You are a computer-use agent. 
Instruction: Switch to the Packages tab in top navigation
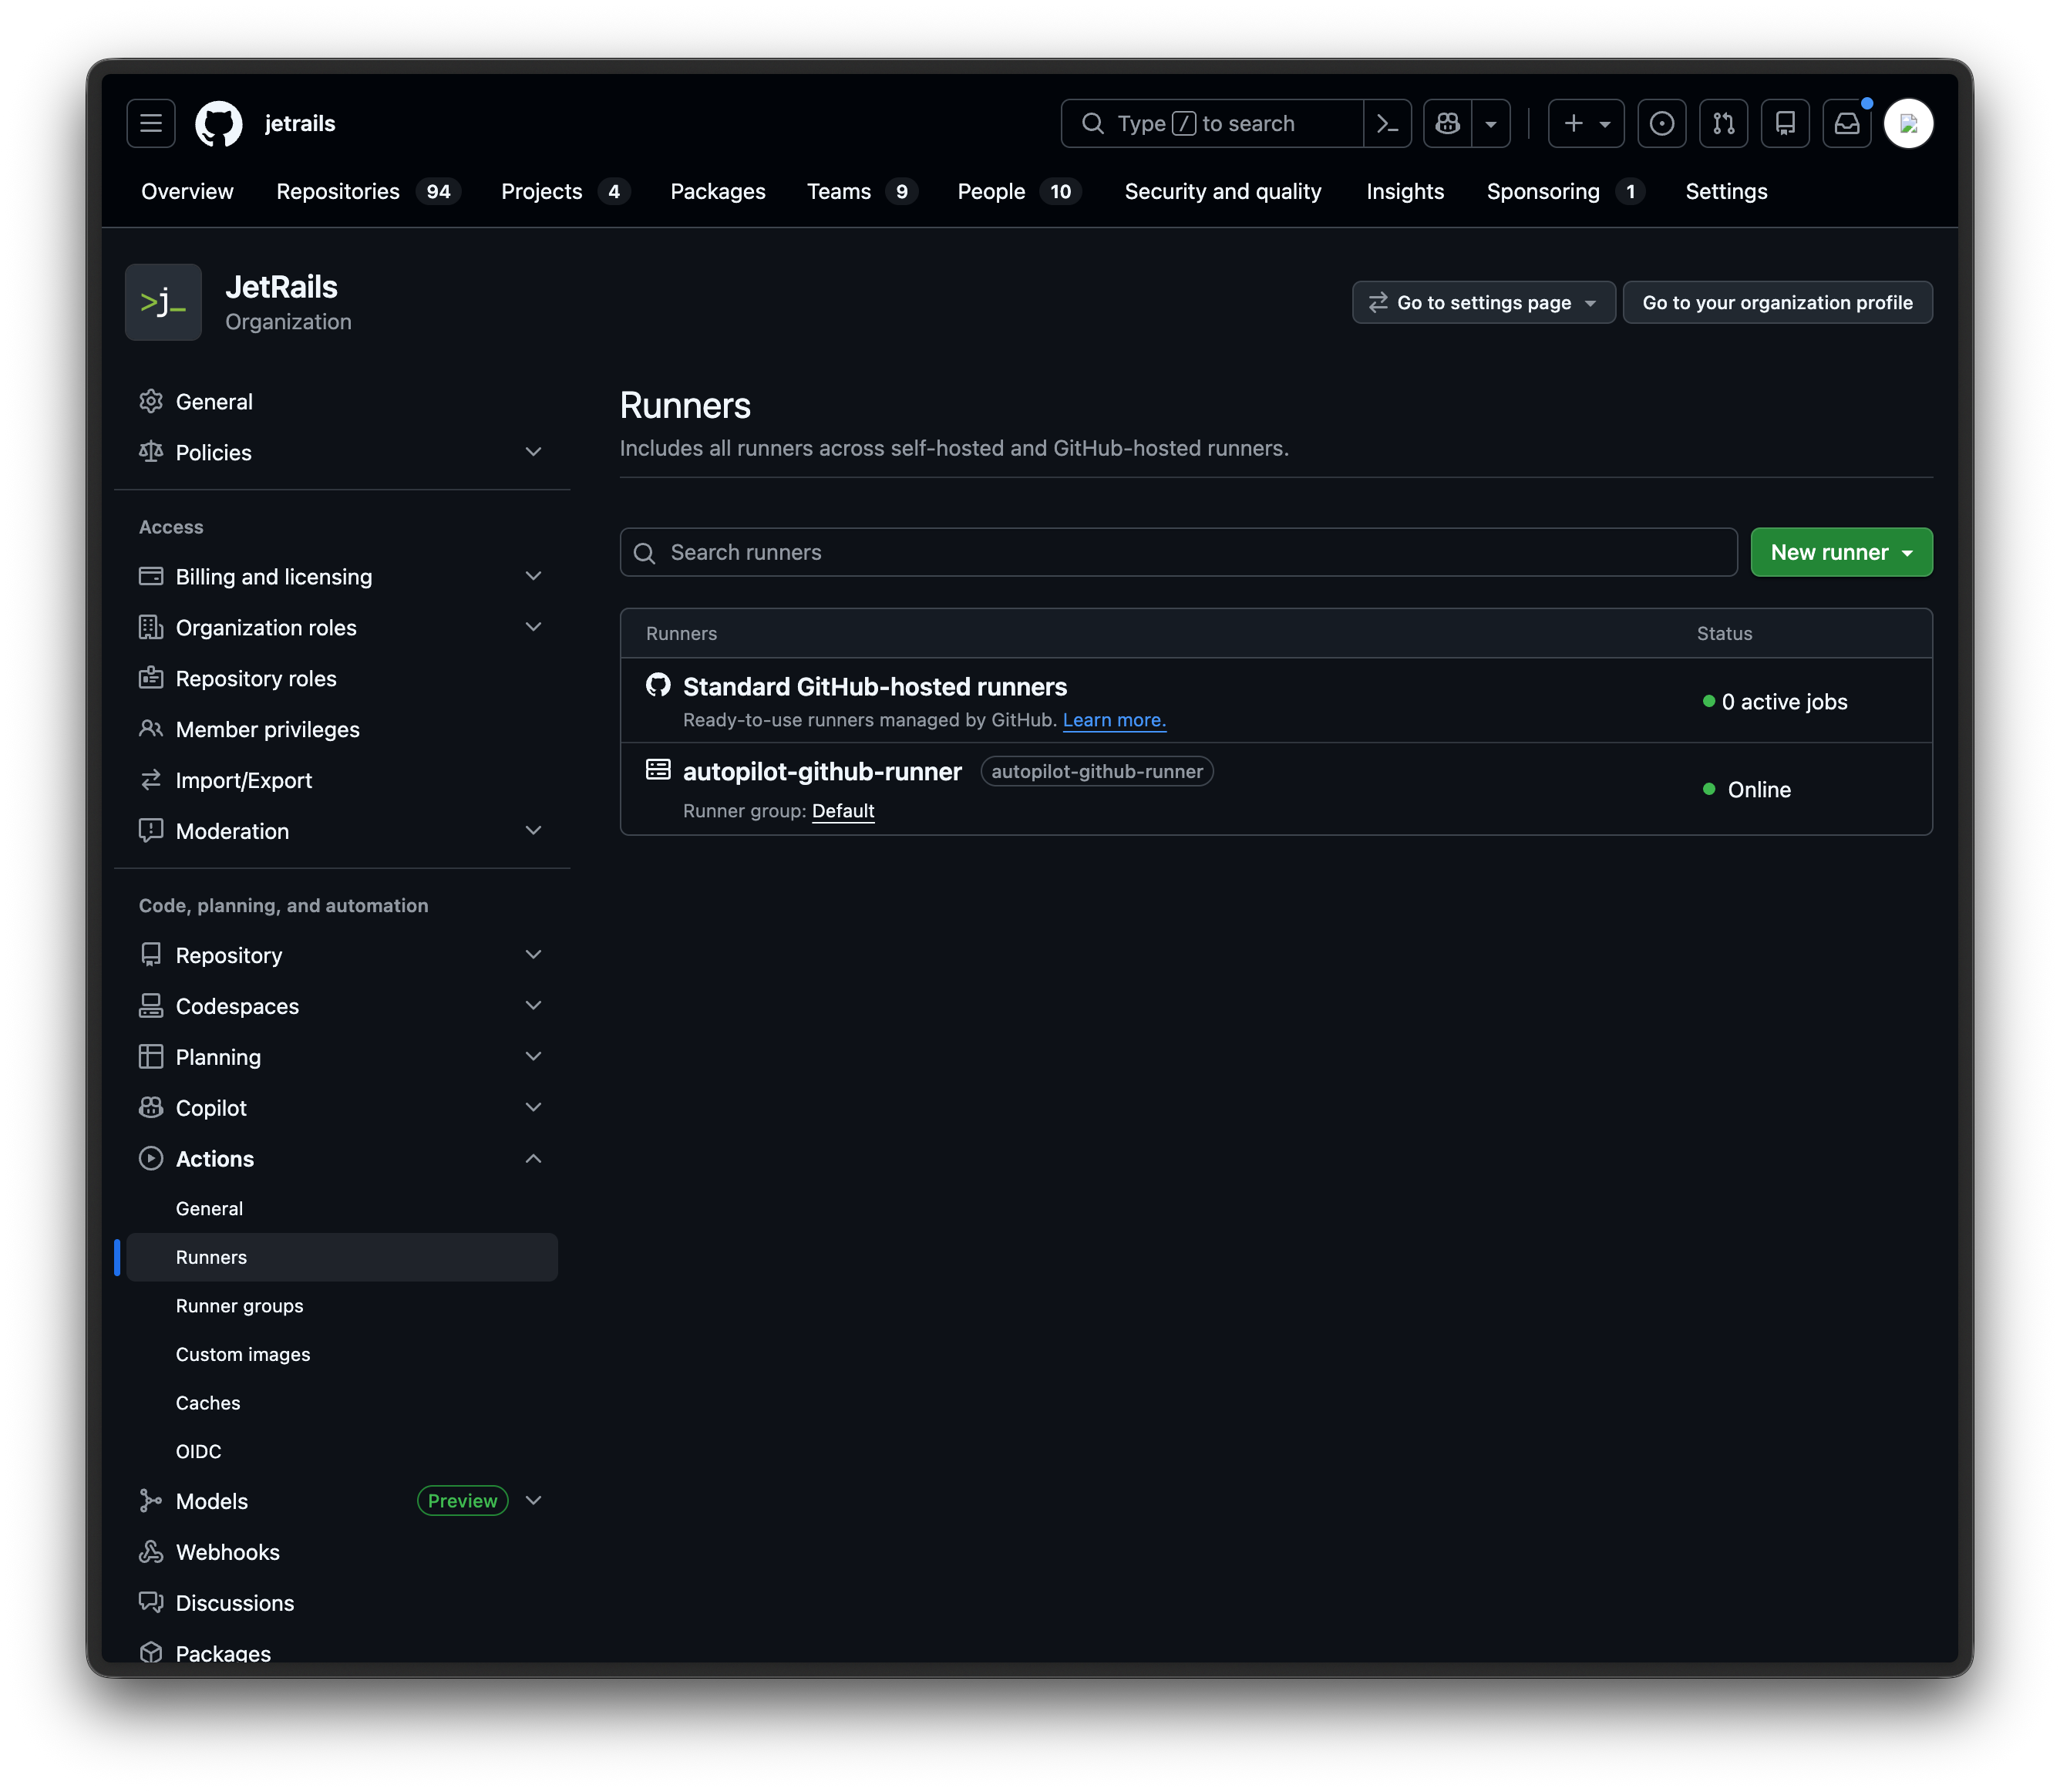pyautogui.click(x=717, y=191)
